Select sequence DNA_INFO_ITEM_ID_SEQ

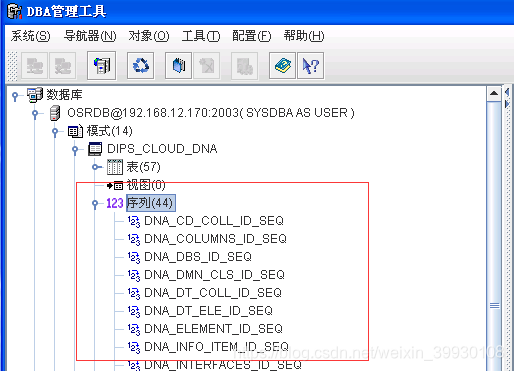[x=216, y=347]
